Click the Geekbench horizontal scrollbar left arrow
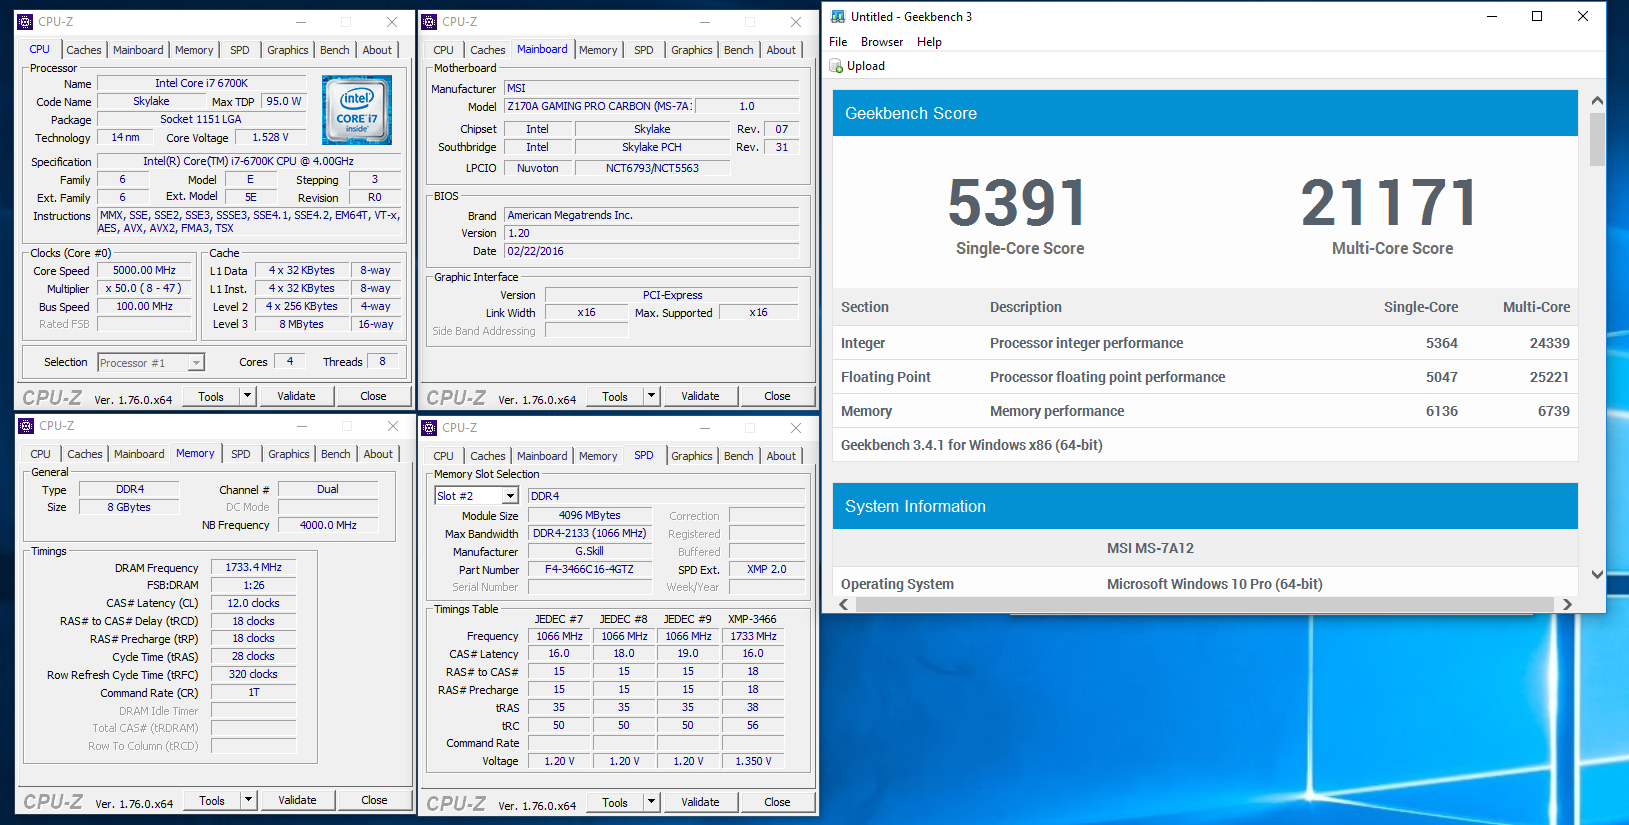The height and width of the screenshot is (825, 1629). coord(844,604)
